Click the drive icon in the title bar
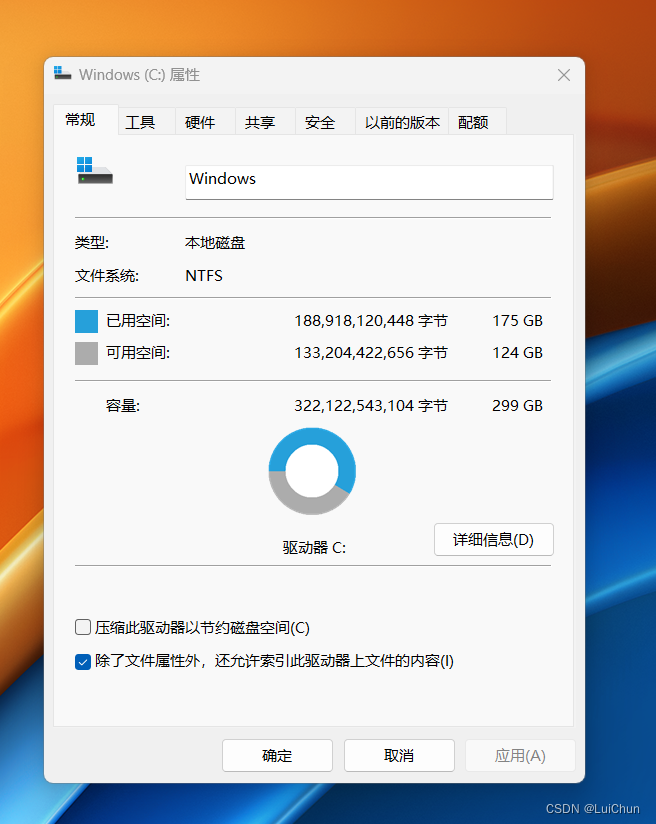Image resolution: width=656 pixels, height=824 pixels. (x=63, y=74)
